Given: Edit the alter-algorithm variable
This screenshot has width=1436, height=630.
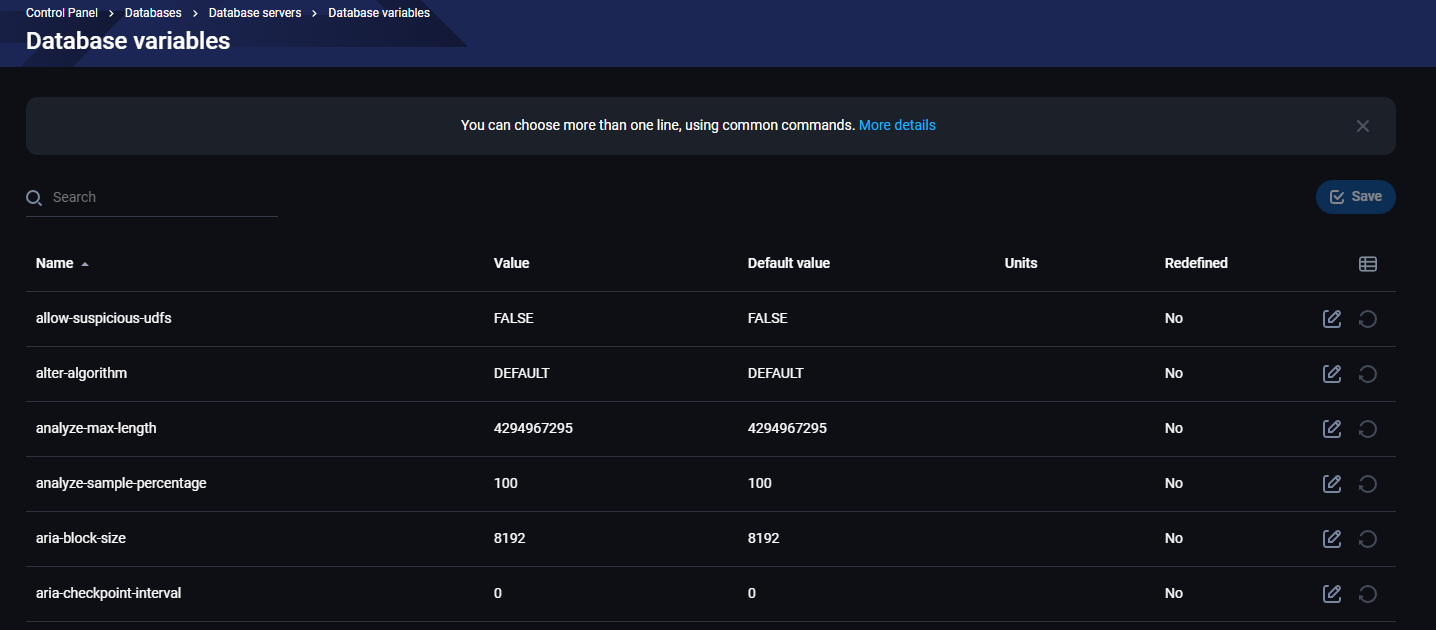Looking at the screenshot, I should 1331,374.
